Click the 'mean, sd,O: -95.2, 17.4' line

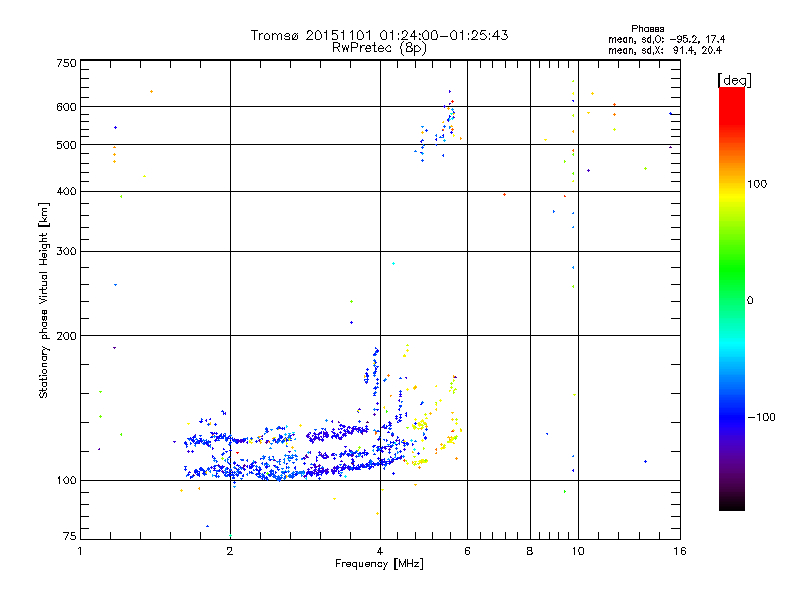[666, 39]
